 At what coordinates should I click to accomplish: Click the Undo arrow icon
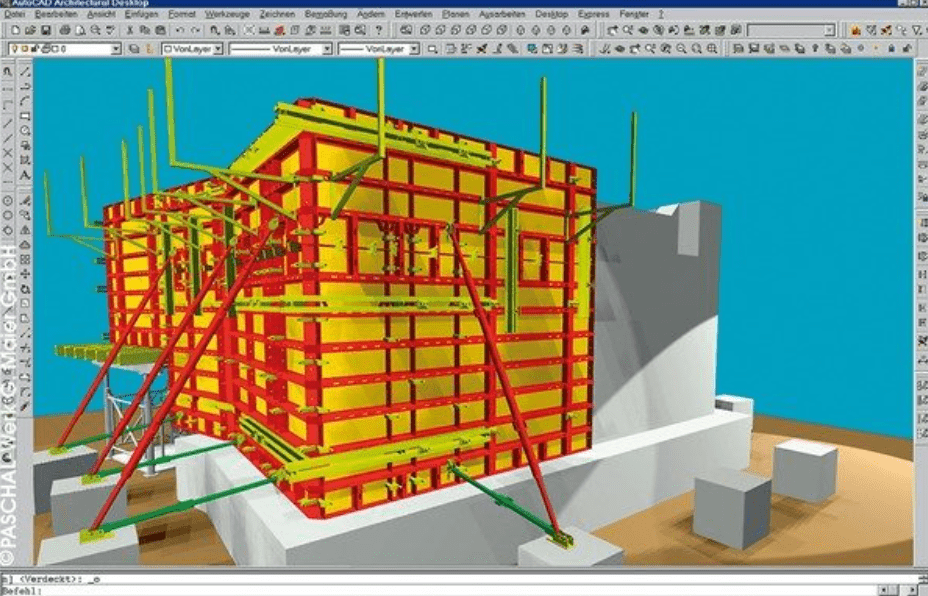tap(180, 31)
